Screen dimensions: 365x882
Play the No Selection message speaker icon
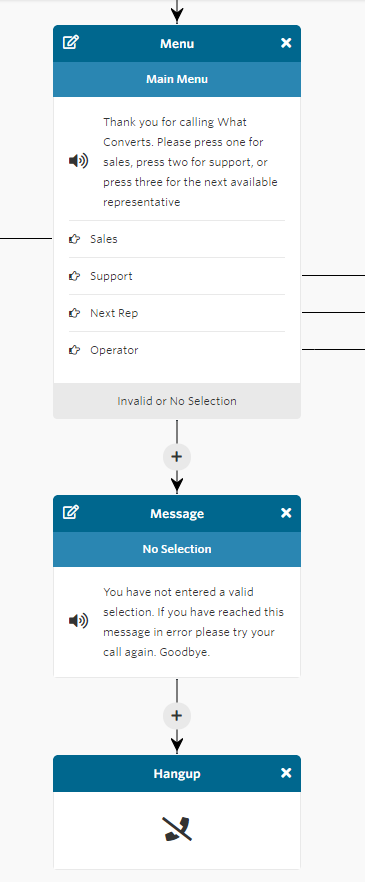click(x=78, y=621)
